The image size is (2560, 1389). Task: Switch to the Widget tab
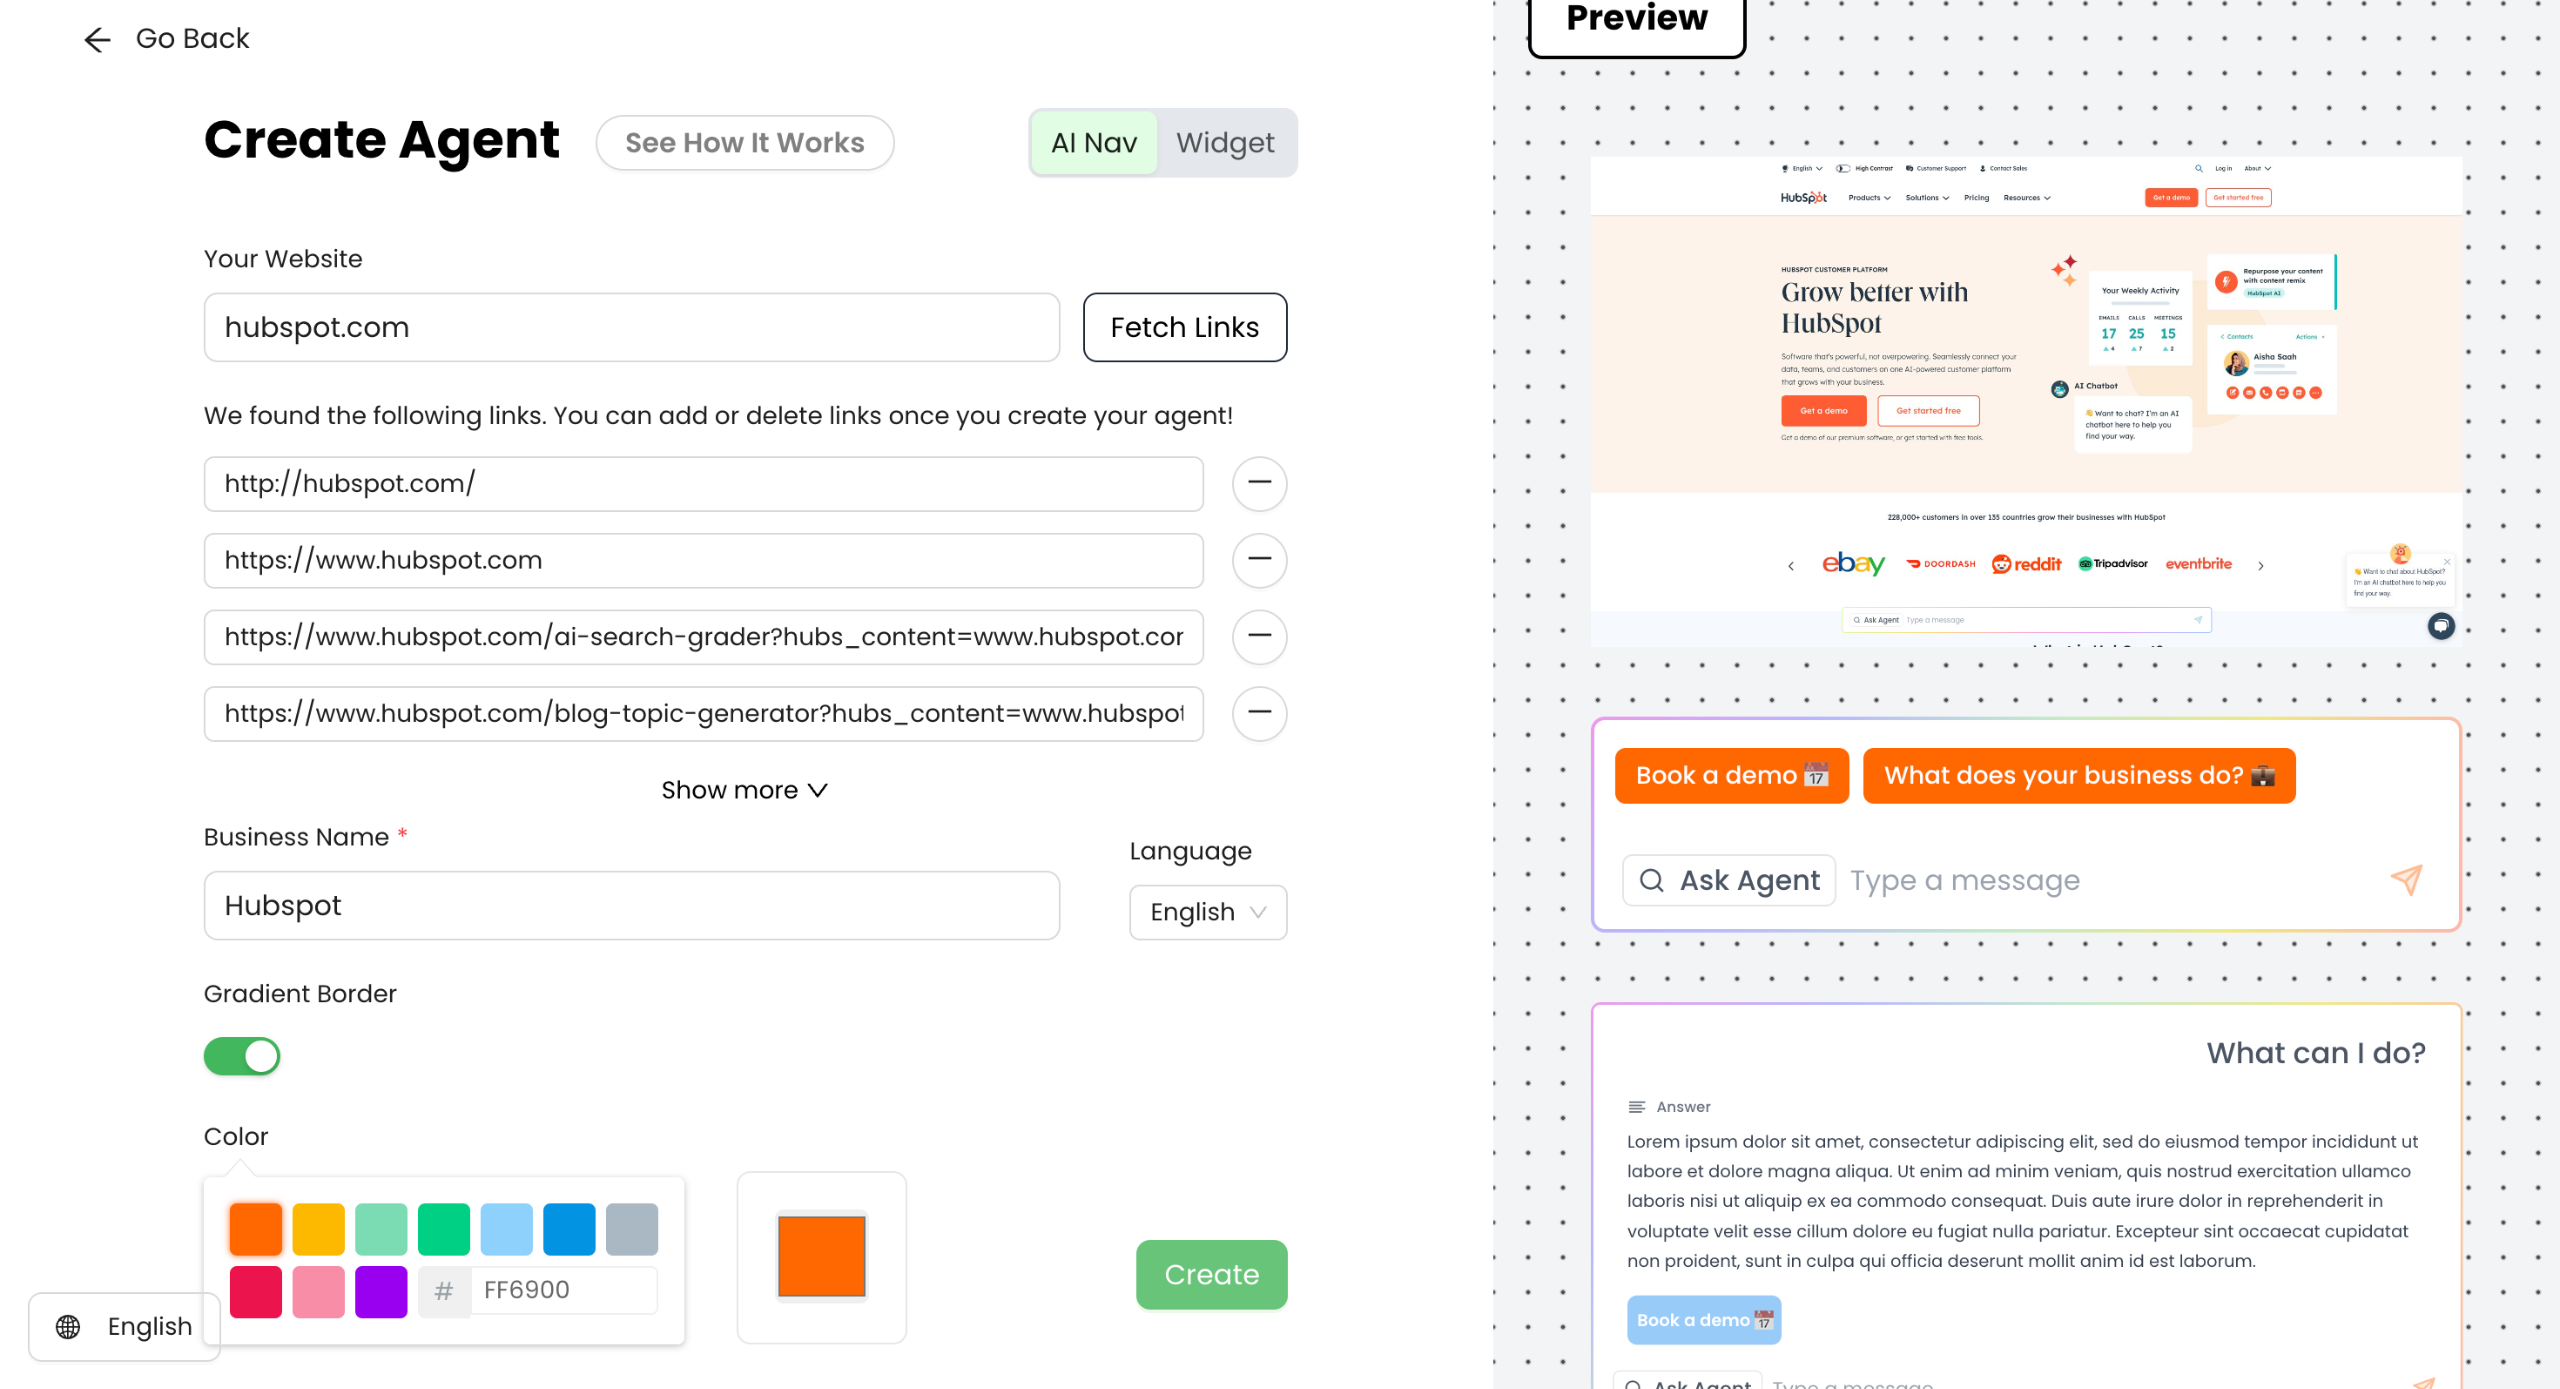(1224, 143)
